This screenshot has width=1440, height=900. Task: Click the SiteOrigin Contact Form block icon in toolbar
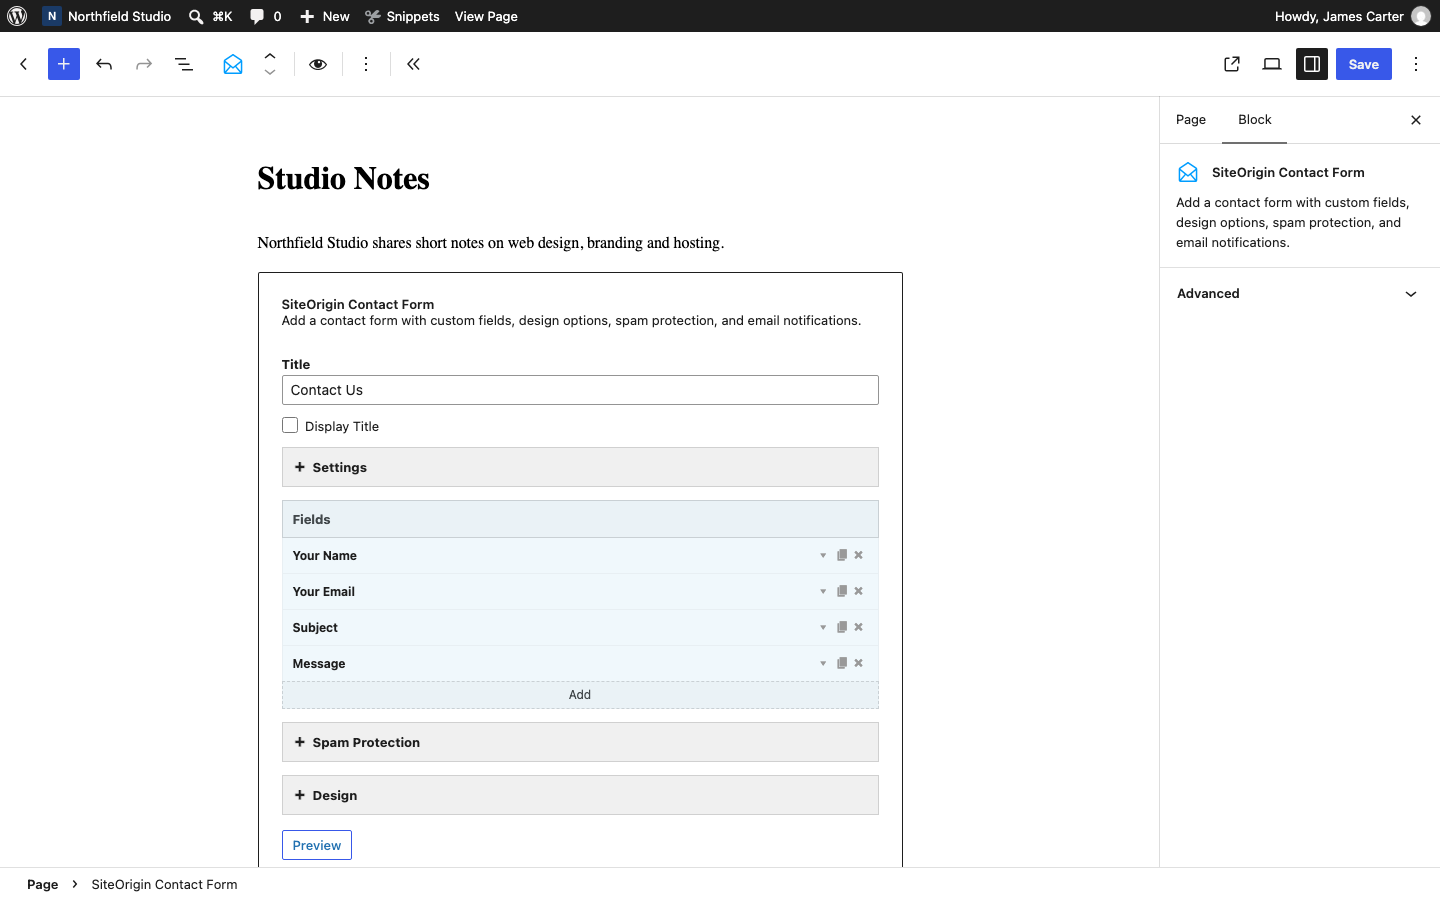click(x=233, y=64)
